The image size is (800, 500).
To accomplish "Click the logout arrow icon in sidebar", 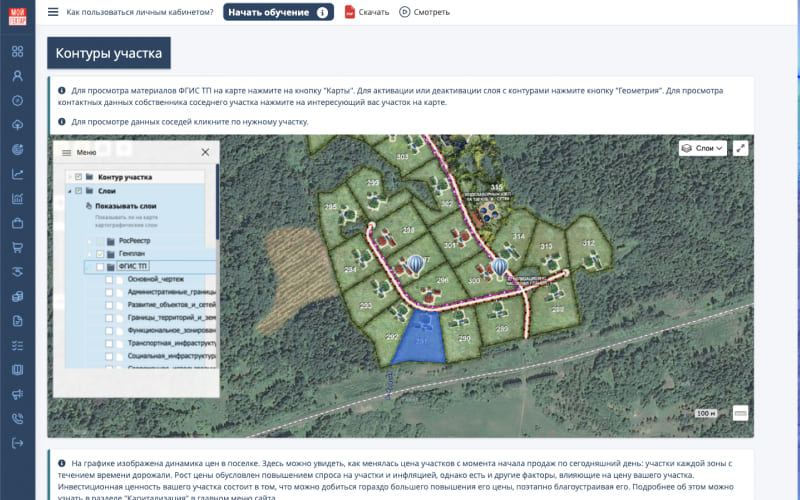I will [17, 443].
